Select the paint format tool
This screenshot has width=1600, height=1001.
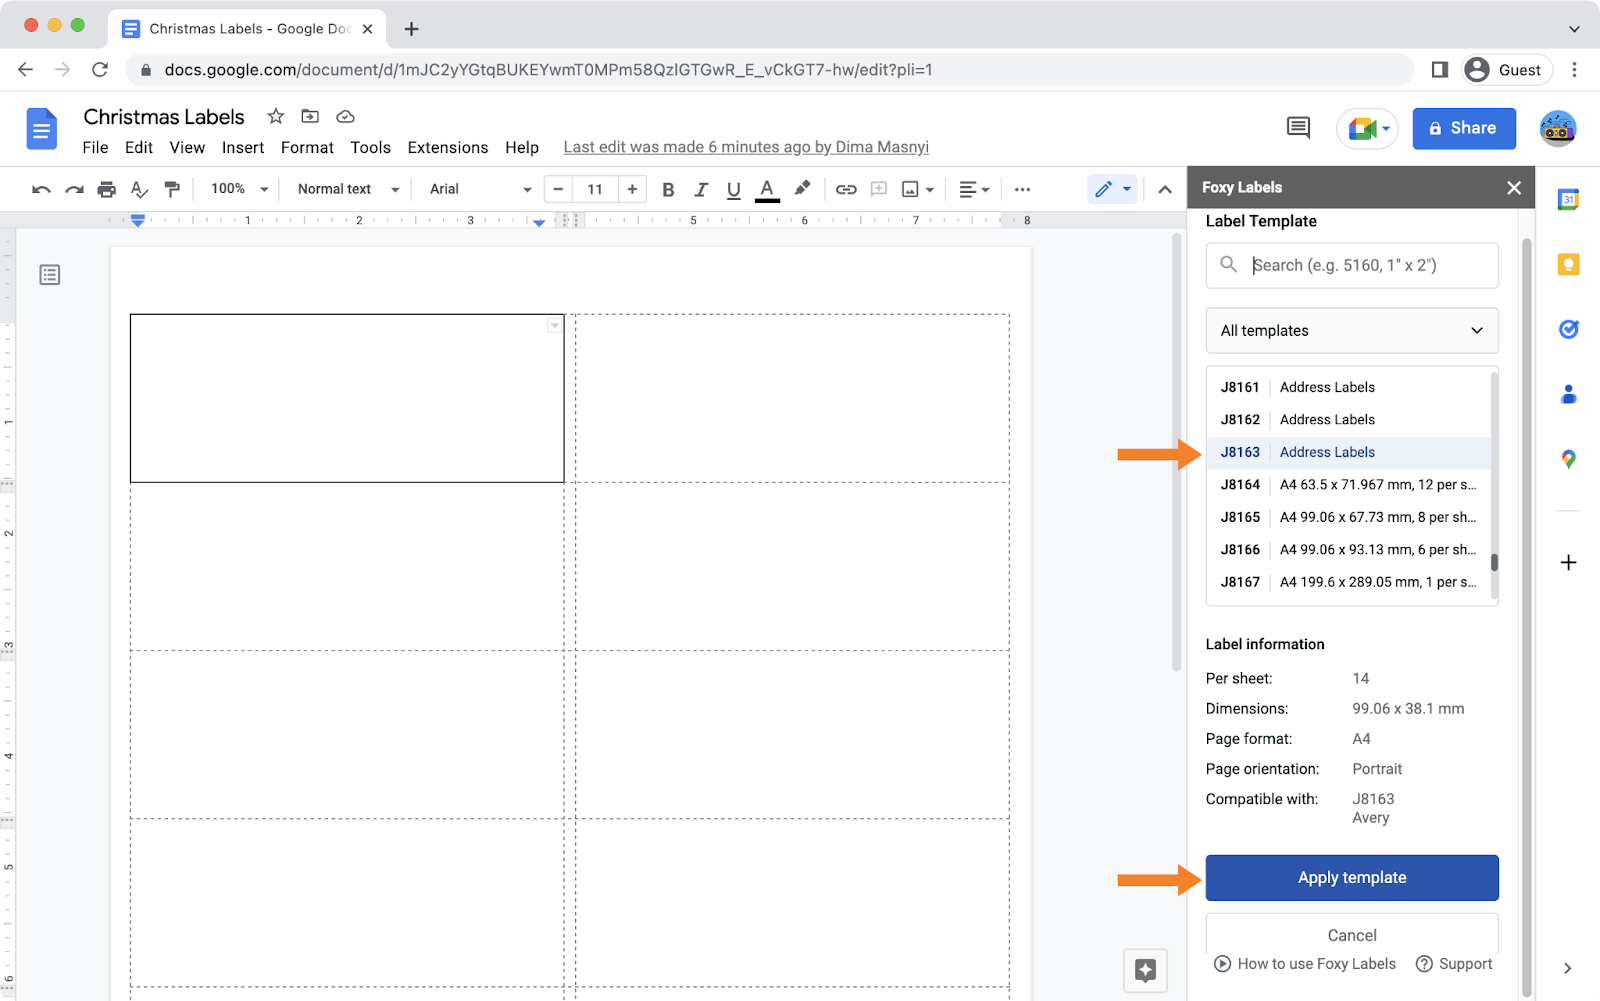tap(172, 189)
